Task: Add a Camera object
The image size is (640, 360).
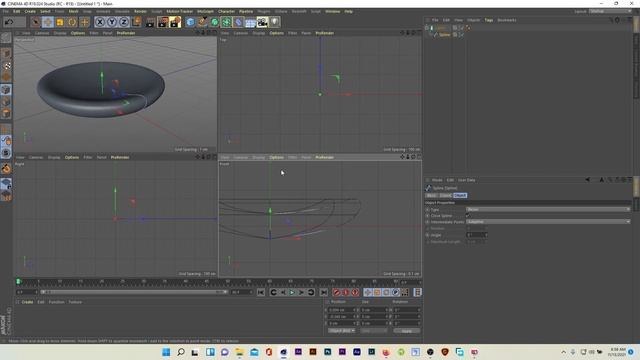Action: coord(262,22)
